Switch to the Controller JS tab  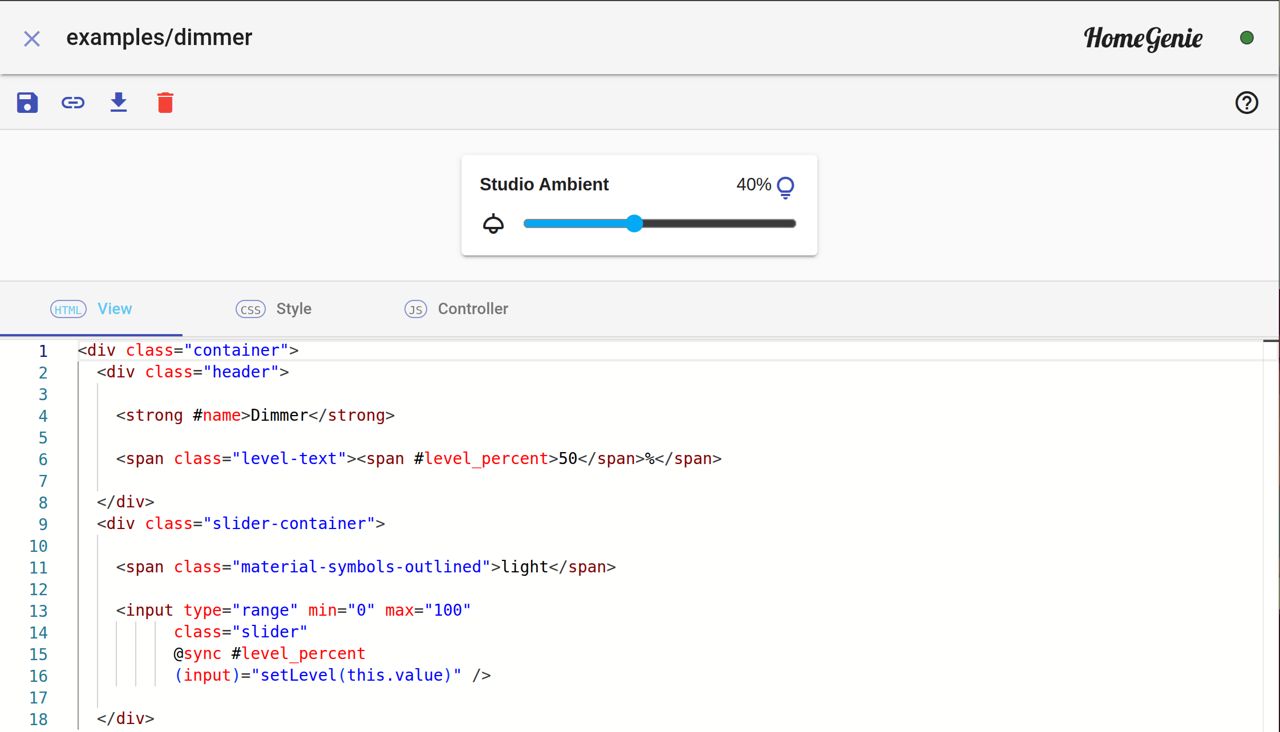(x=456, y=309)
